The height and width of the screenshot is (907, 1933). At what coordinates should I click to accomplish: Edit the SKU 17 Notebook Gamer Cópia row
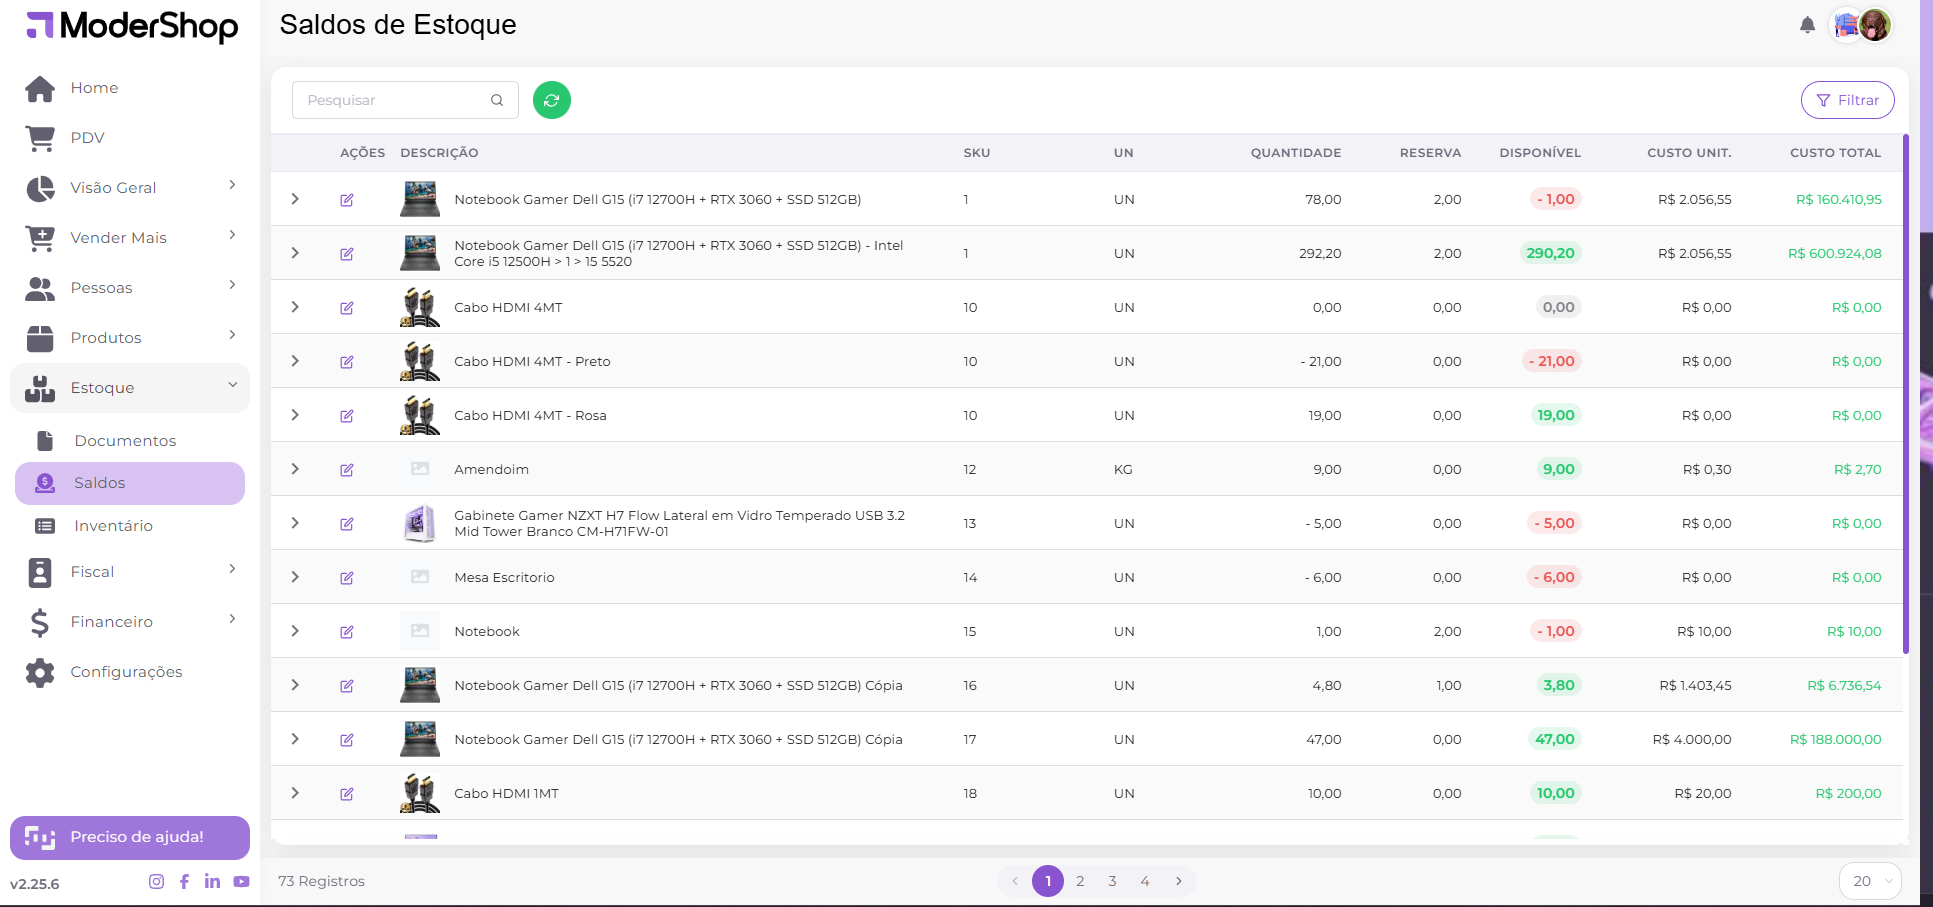[x=347, y=740]
